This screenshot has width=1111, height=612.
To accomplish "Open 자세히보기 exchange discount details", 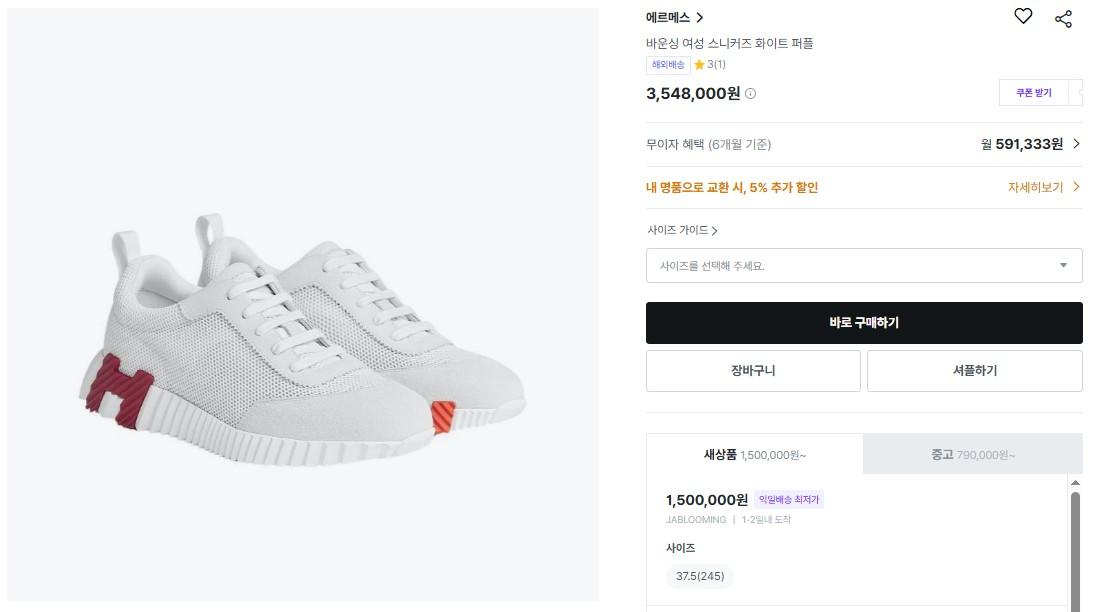I will [x=1043, y=187].
